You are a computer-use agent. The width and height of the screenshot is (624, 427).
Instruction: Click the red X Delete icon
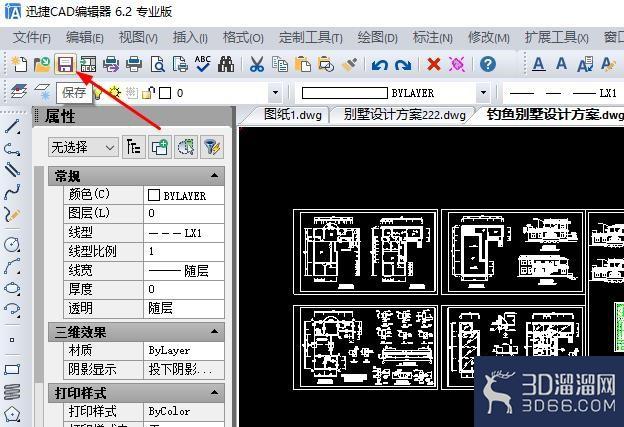coord(434,64)
